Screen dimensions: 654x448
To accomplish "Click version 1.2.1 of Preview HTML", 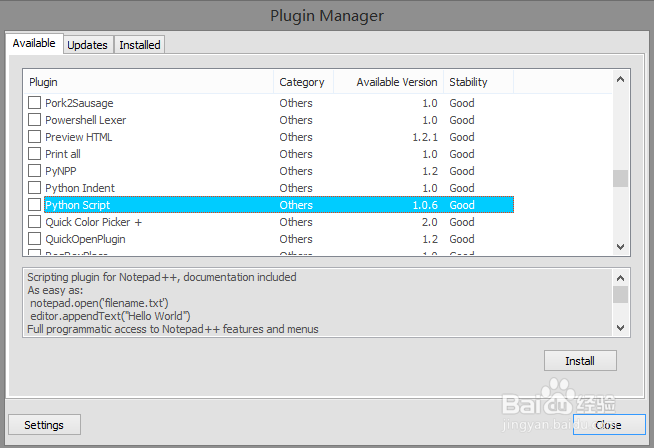I will click(425, 137).
